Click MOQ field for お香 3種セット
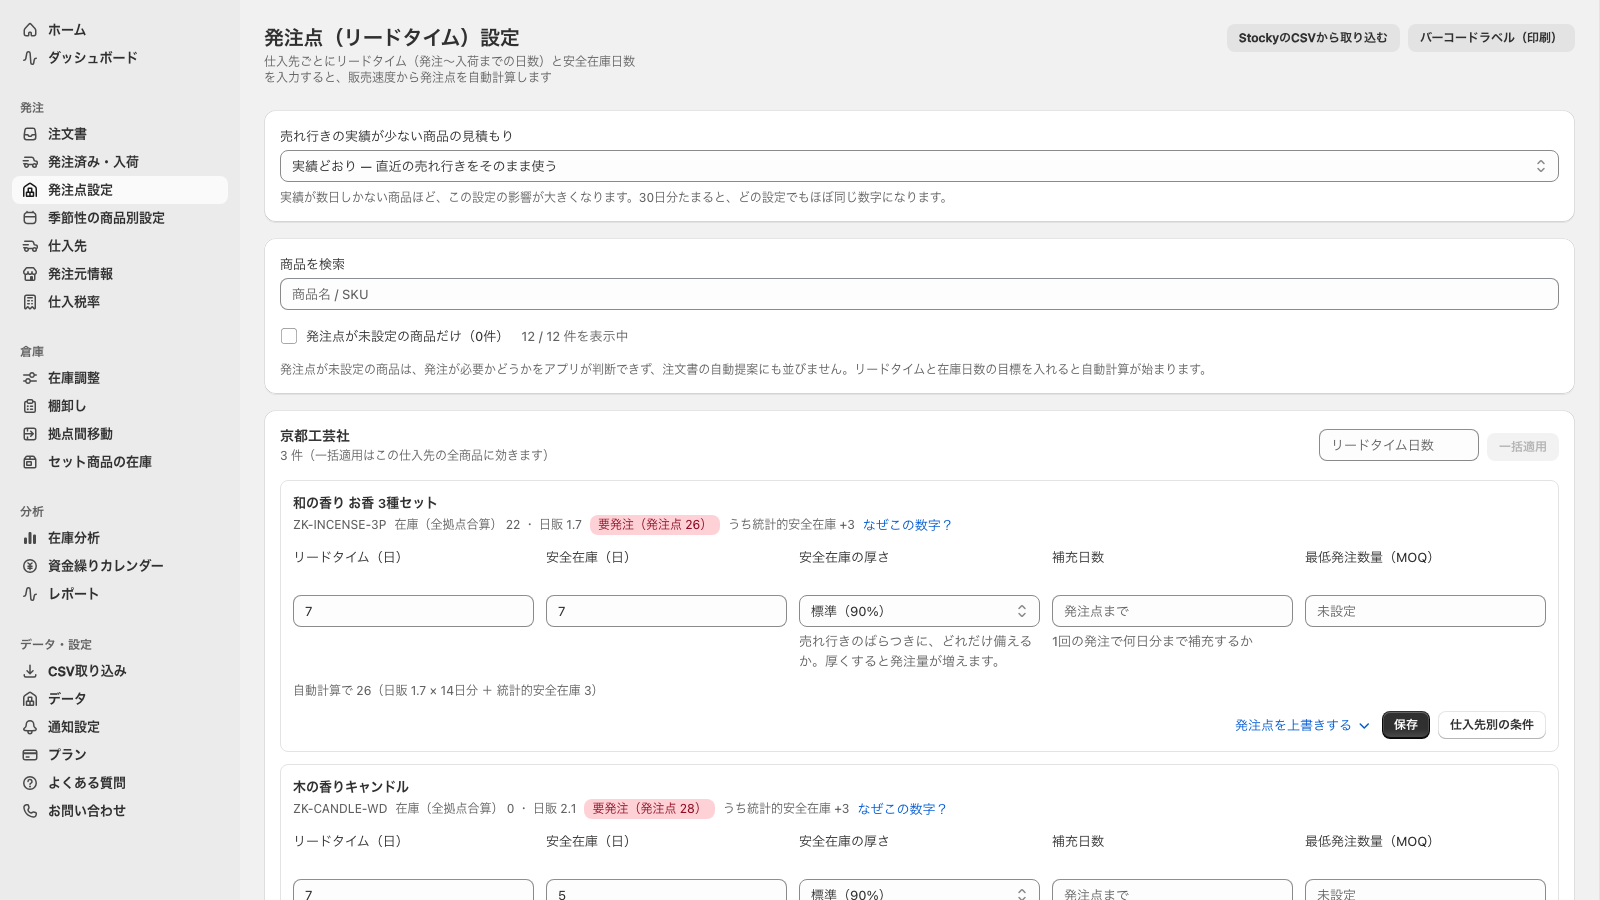This screenshot has width=1600, height=900. tap(1425, 611)
